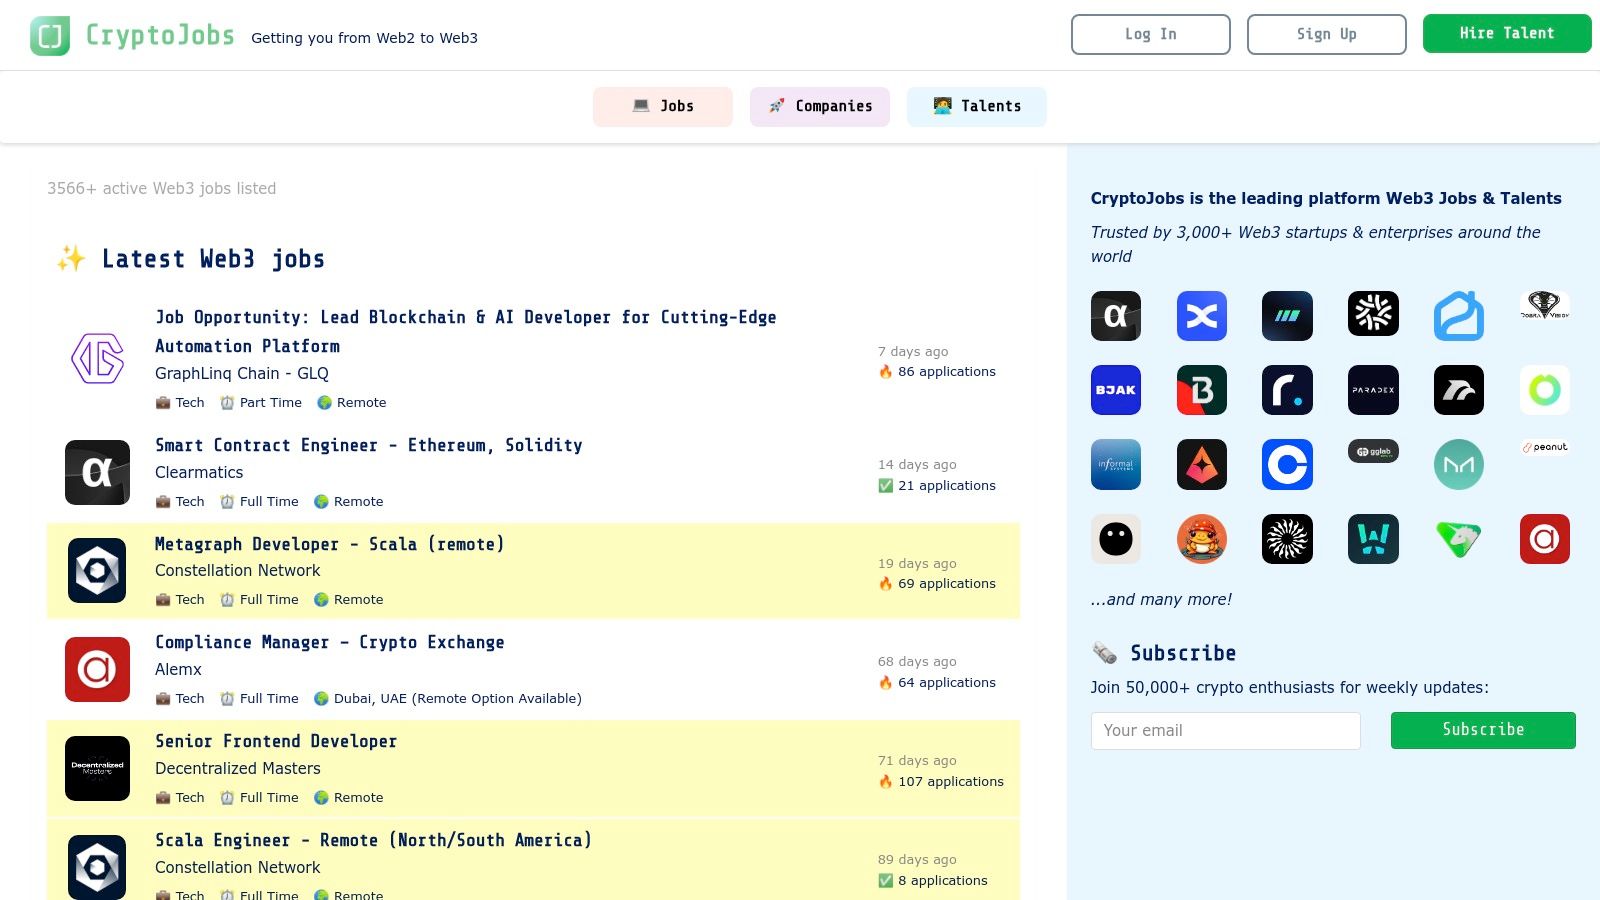This screenshot has height=900, width=1600.
Task: Click the blue X-shaped company logo
Action: (1202, 316)
